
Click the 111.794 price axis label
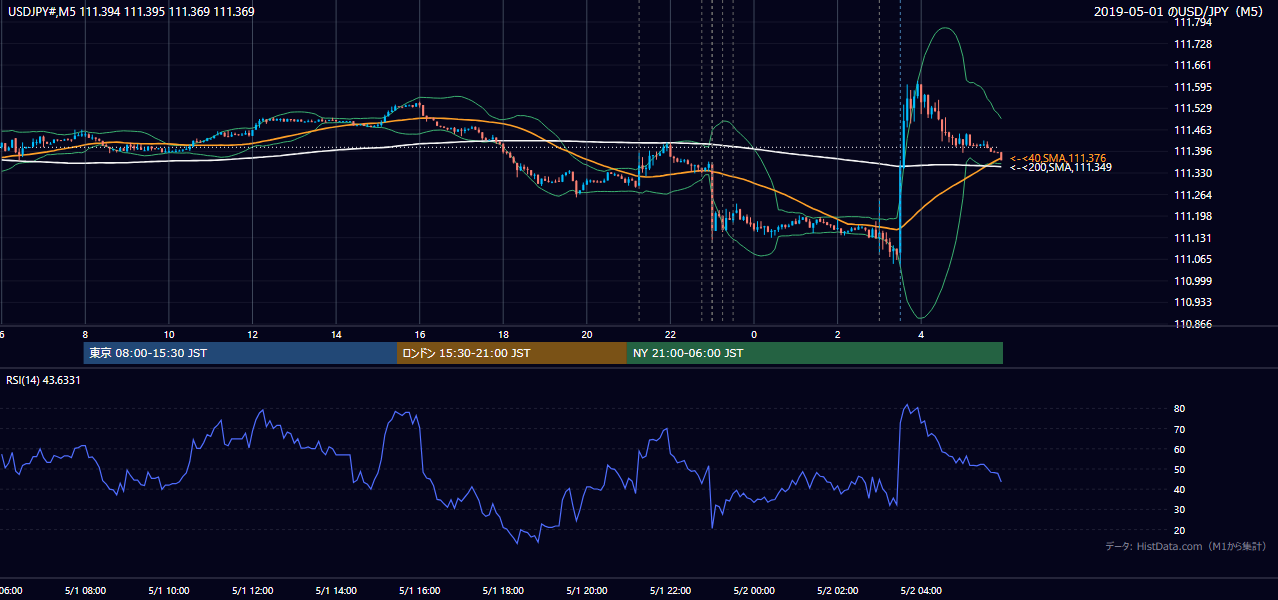[x=1193, y=22]
